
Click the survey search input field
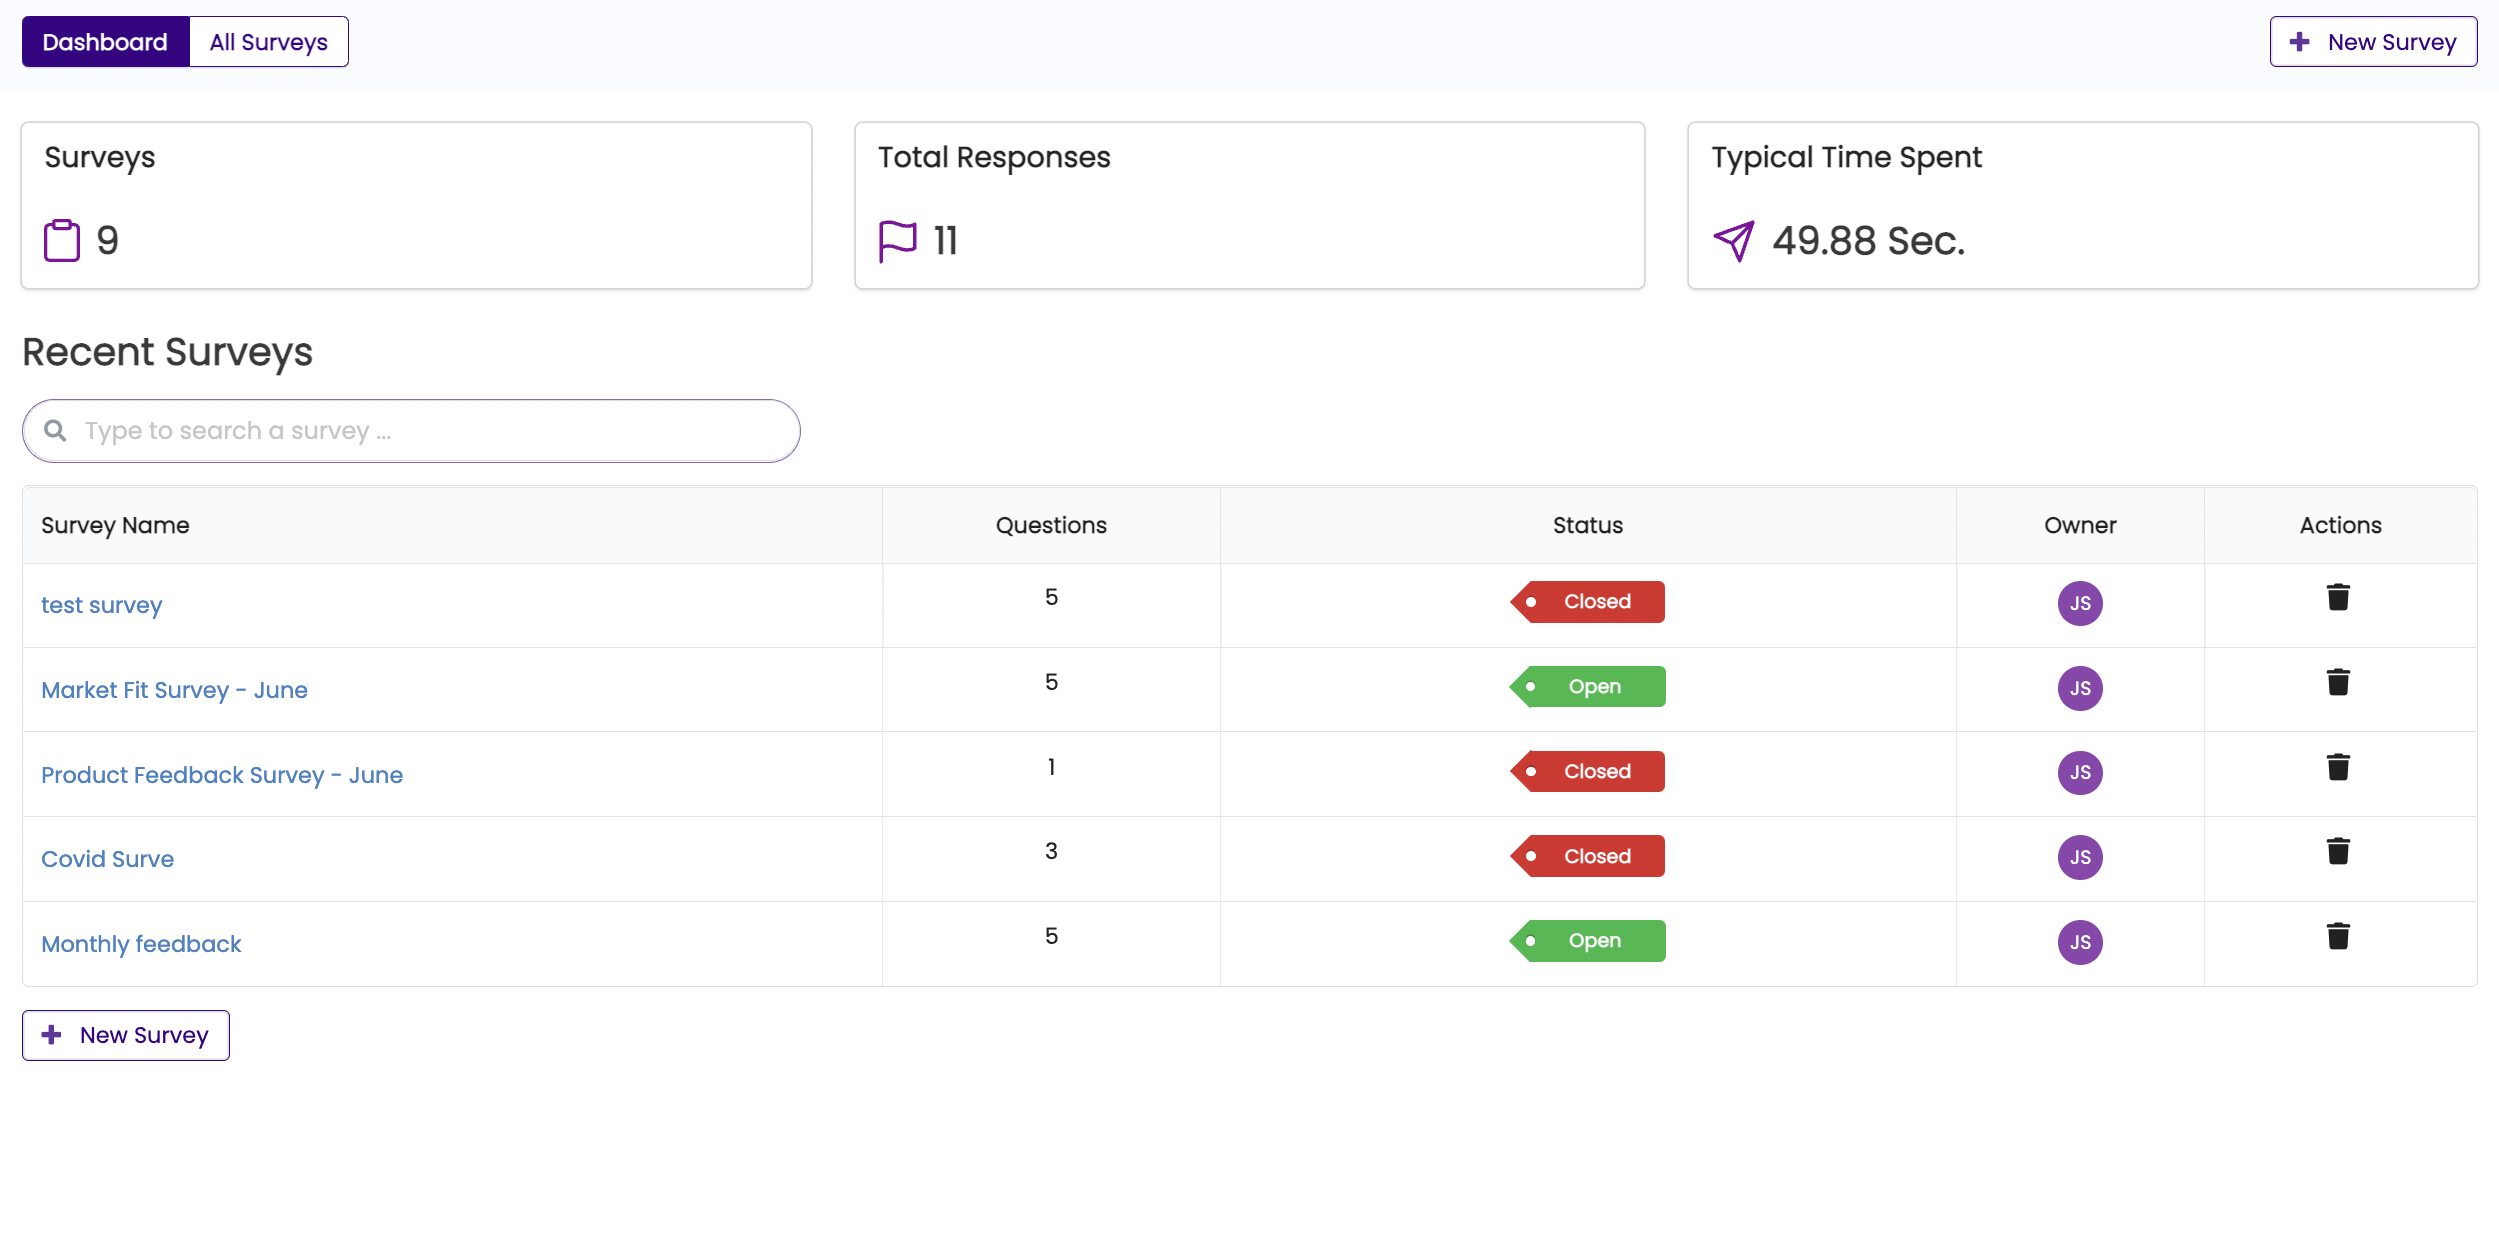(x=411, y=430)
